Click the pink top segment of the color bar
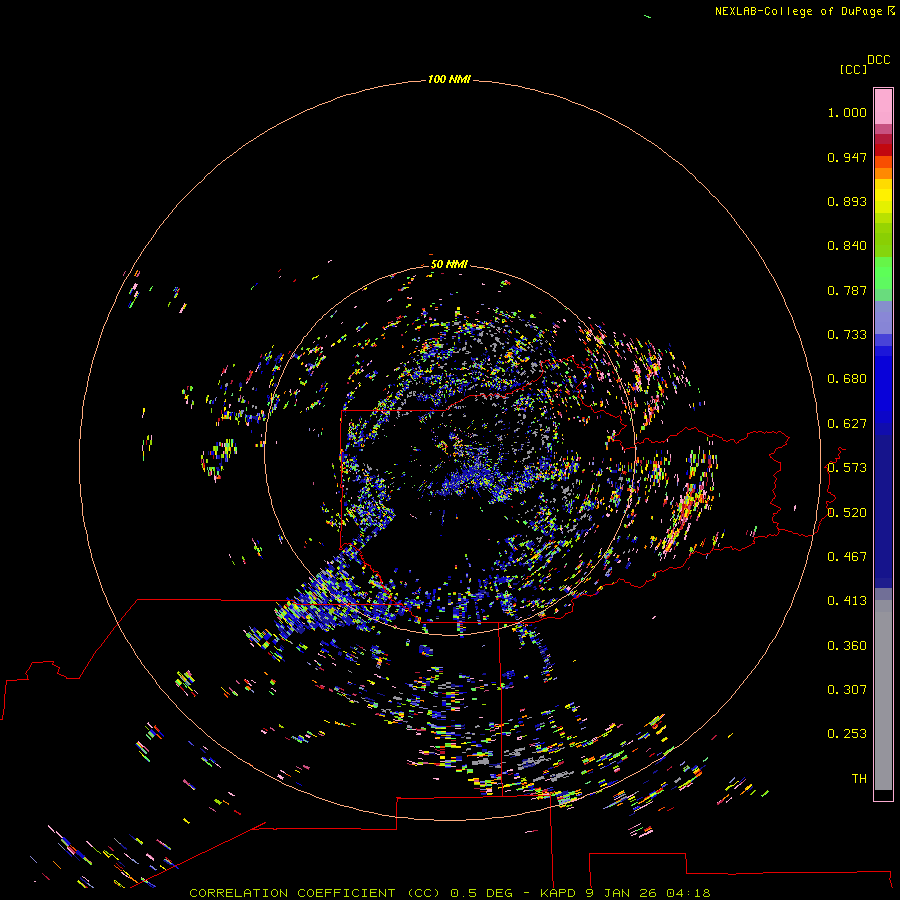The image size is (900, 900). pyautogui.click(x=883, y=107)
